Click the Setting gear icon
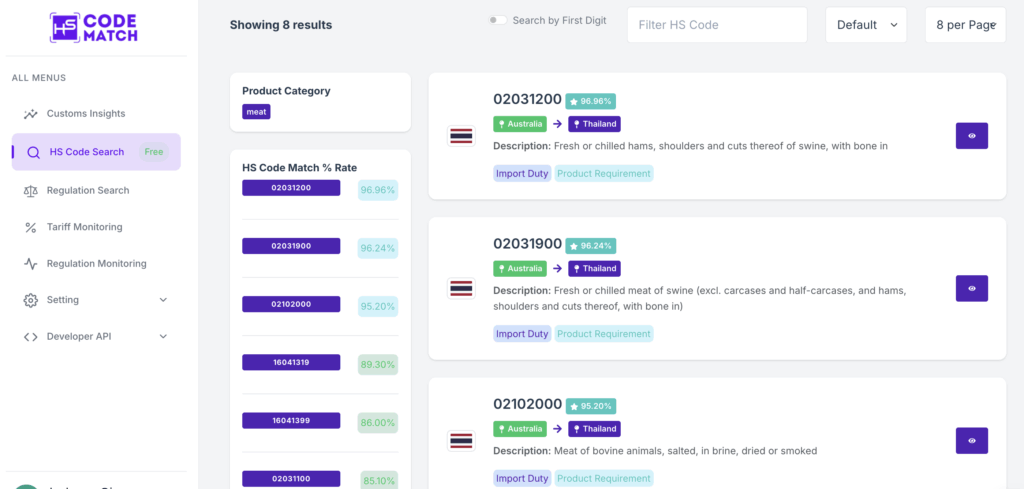The width and height of the screenshot is (1024, 489). pos(31,300)
